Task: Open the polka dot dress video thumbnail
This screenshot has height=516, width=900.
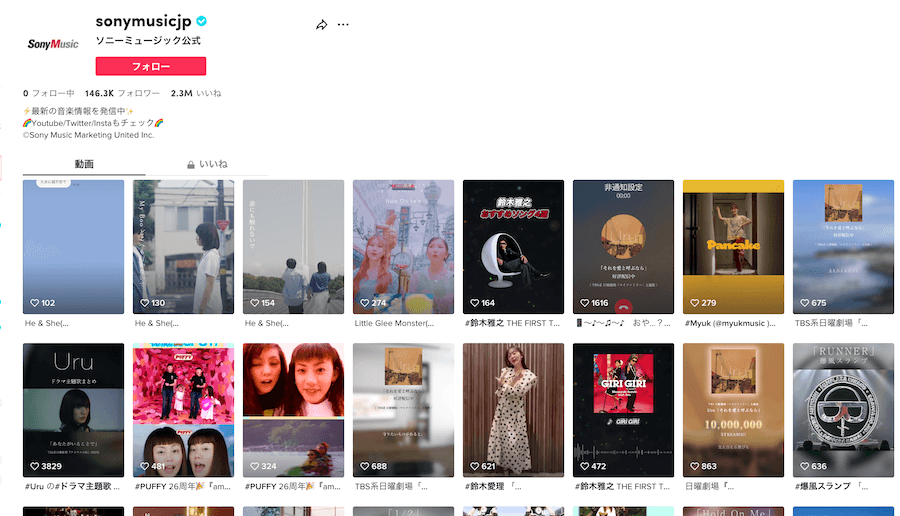Action: (514, 410)
